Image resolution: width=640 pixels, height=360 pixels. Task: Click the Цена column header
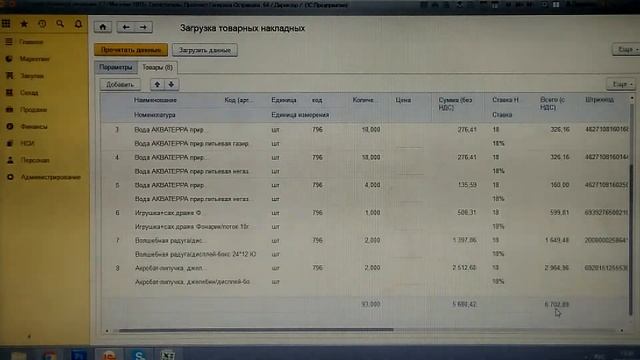click(x=403, y=100)
